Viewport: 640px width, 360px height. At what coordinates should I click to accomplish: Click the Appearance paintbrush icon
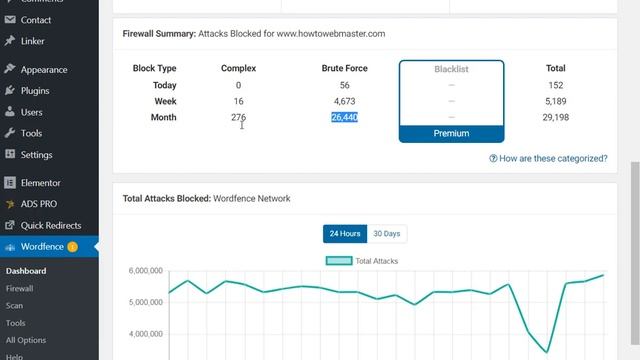click(10, 69)
